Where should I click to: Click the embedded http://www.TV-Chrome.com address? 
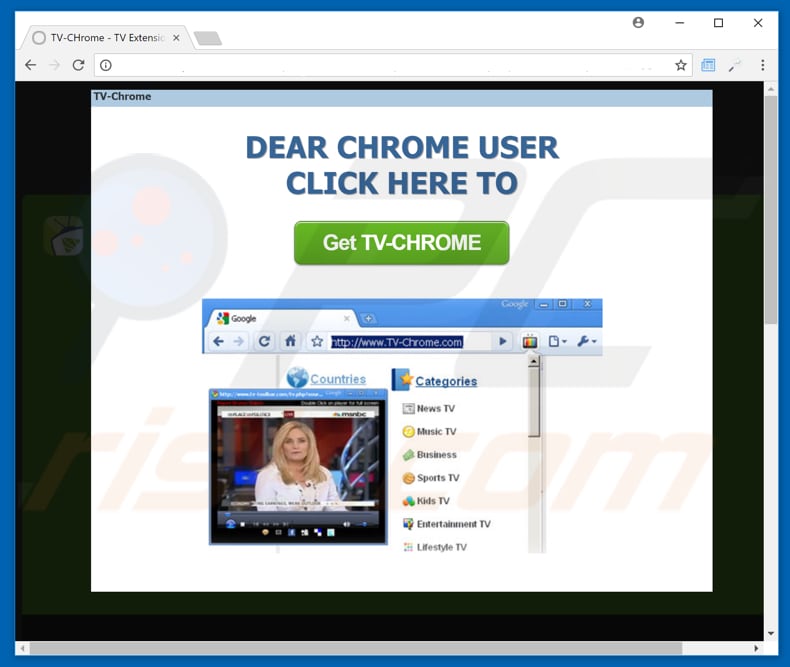[397, 343]
